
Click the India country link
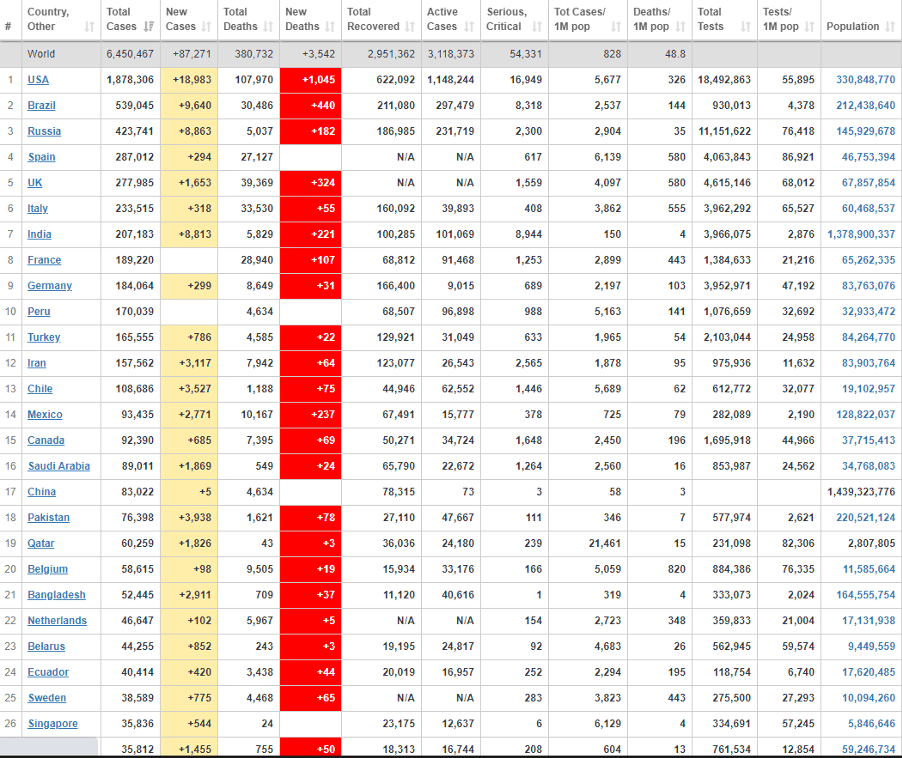pyautogui.click(x=39, y=235)
